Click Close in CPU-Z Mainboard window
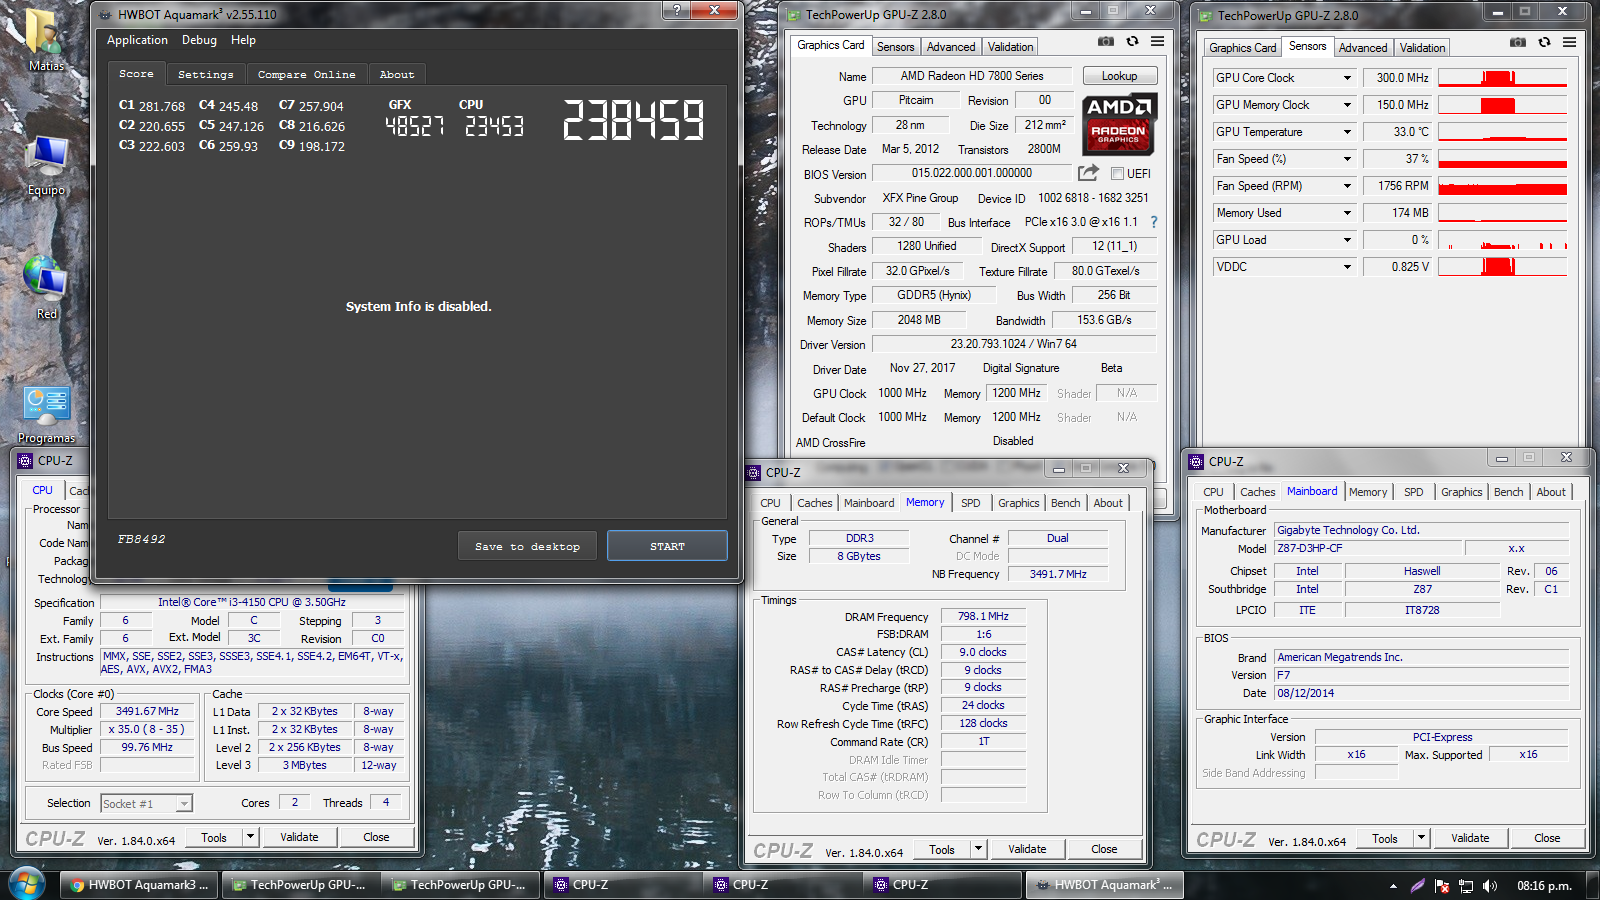The image size is (1600, 900). [1547, 838]
